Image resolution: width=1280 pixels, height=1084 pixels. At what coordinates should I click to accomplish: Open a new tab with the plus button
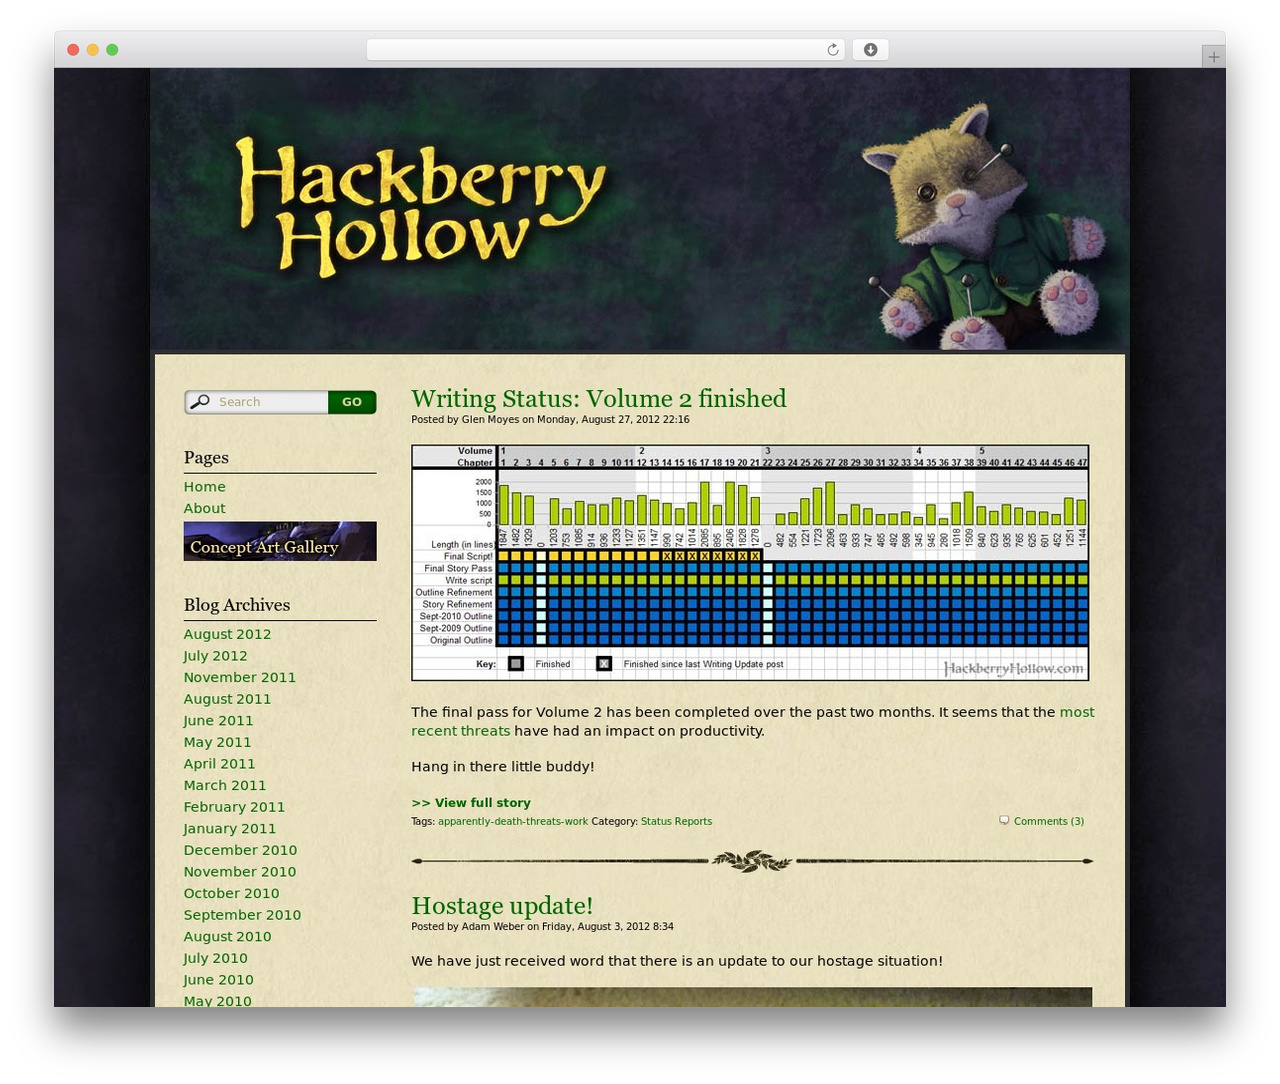coord(1213,57)
